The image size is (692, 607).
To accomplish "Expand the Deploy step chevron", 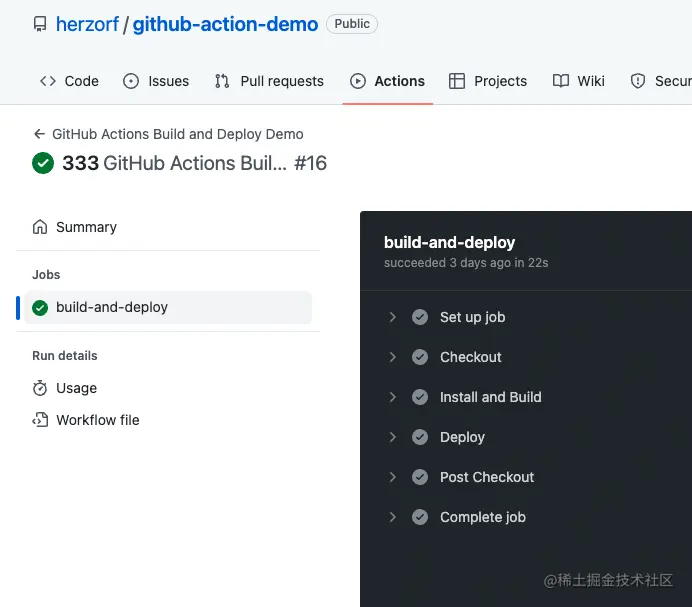I will point(392,437).
